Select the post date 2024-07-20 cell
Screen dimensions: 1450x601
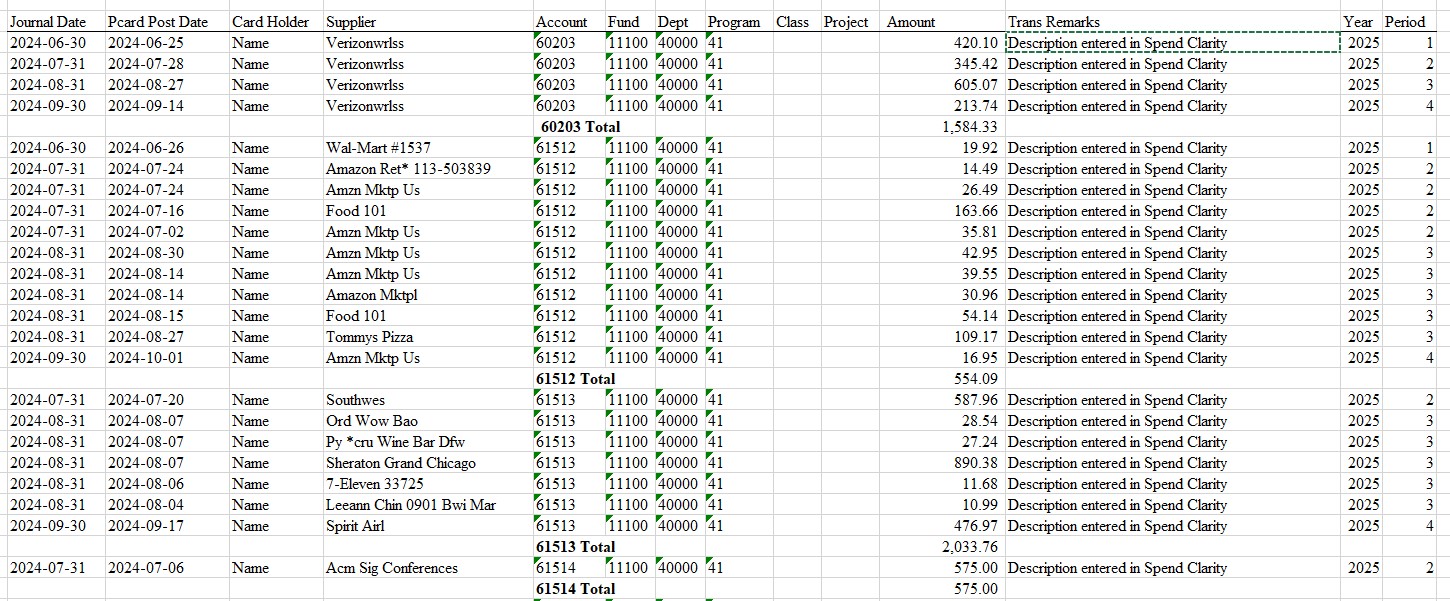pos(167,400)
